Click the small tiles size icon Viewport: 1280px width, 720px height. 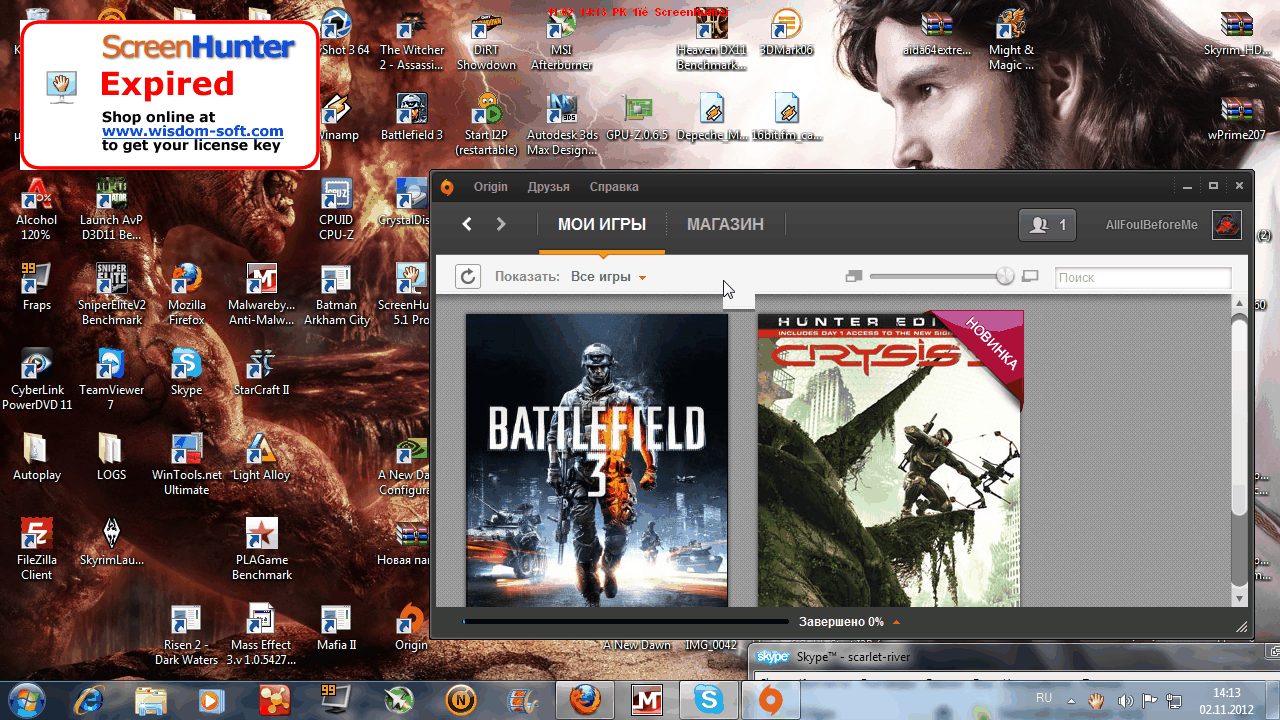tap(853, 277)
